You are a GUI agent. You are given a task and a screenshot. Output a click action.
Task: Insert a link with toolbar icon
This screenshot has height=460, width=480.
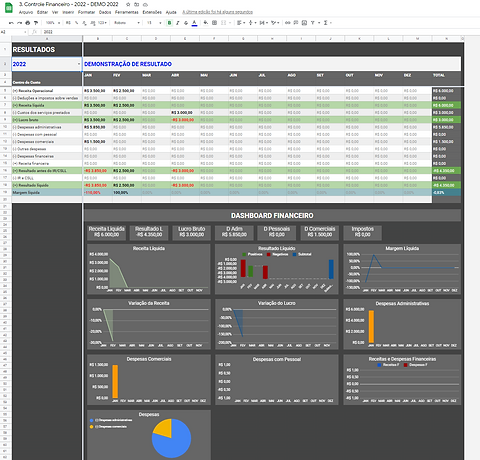[x=288, y=23]
